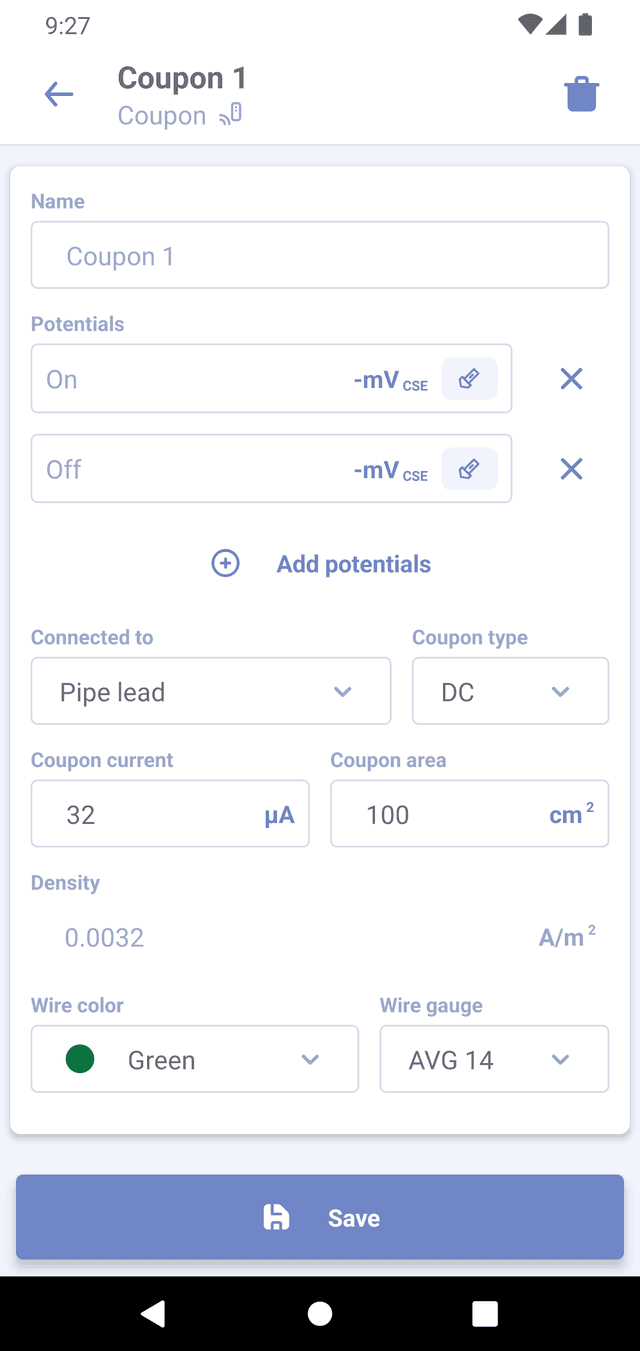The height and width of the screenshot is (1351, 640).
Task: Remove the On potential row
Action: point(571,379)
